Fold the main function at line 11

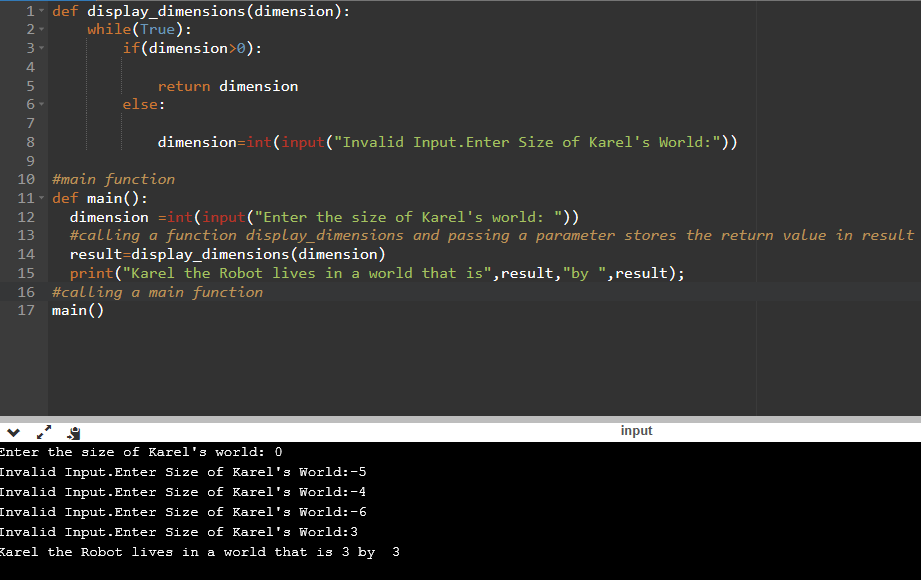(x=42, y=198)
